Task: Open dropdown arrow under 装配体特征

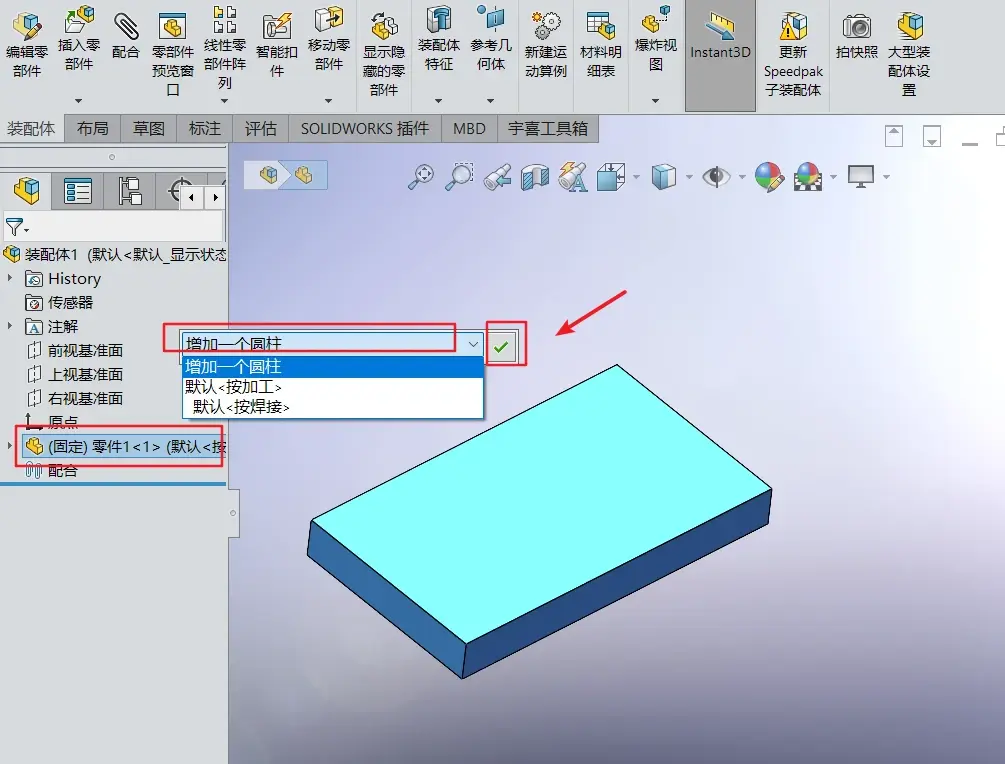Action: coord(439,101)
